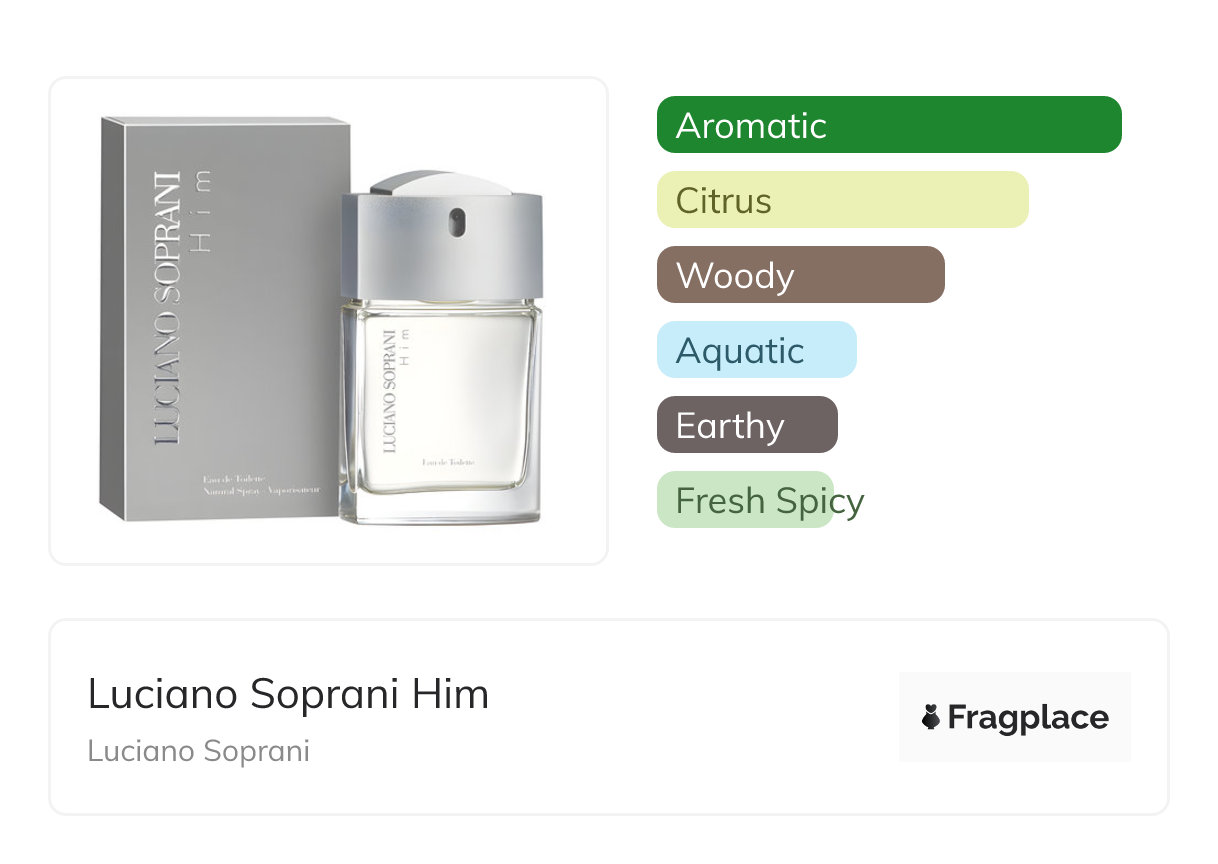The width and height of the screenshot is (1218, 864).
Task: Click the Earthy accord bar
Action: pos(746,425)
